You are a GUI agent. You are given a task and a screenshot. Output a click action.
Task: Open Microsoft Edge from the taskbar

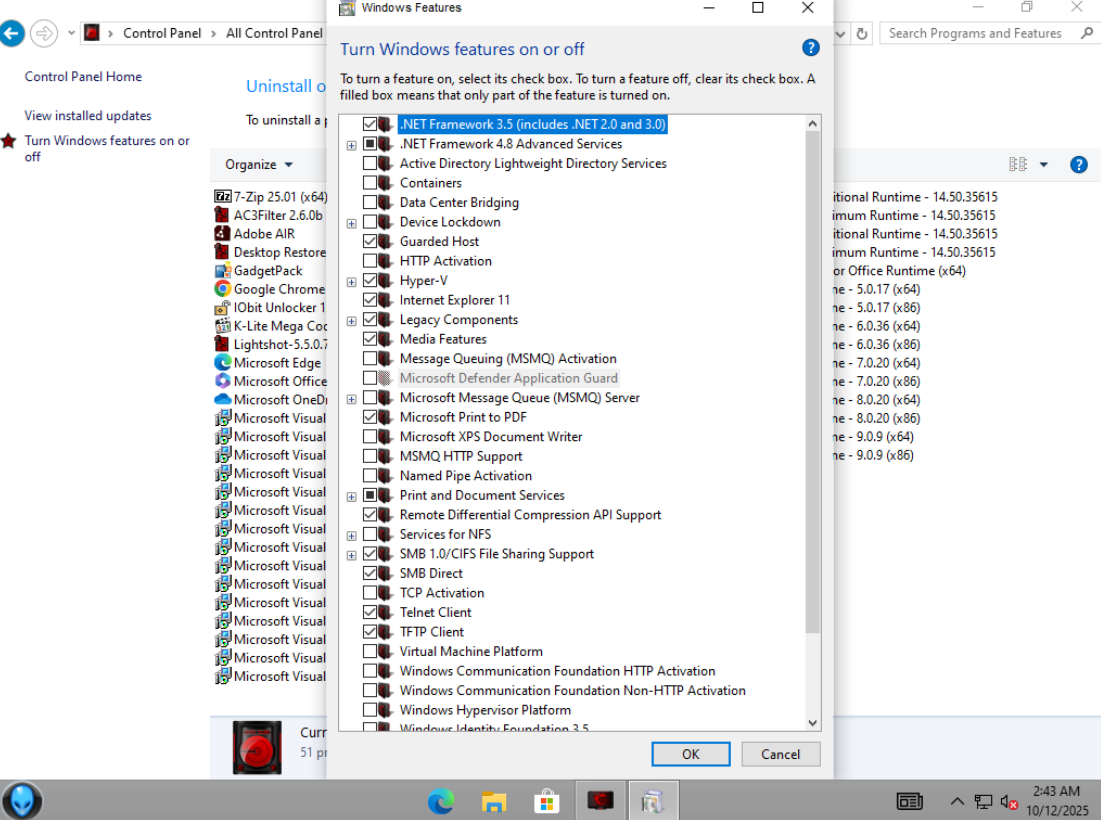pos(441,801)
